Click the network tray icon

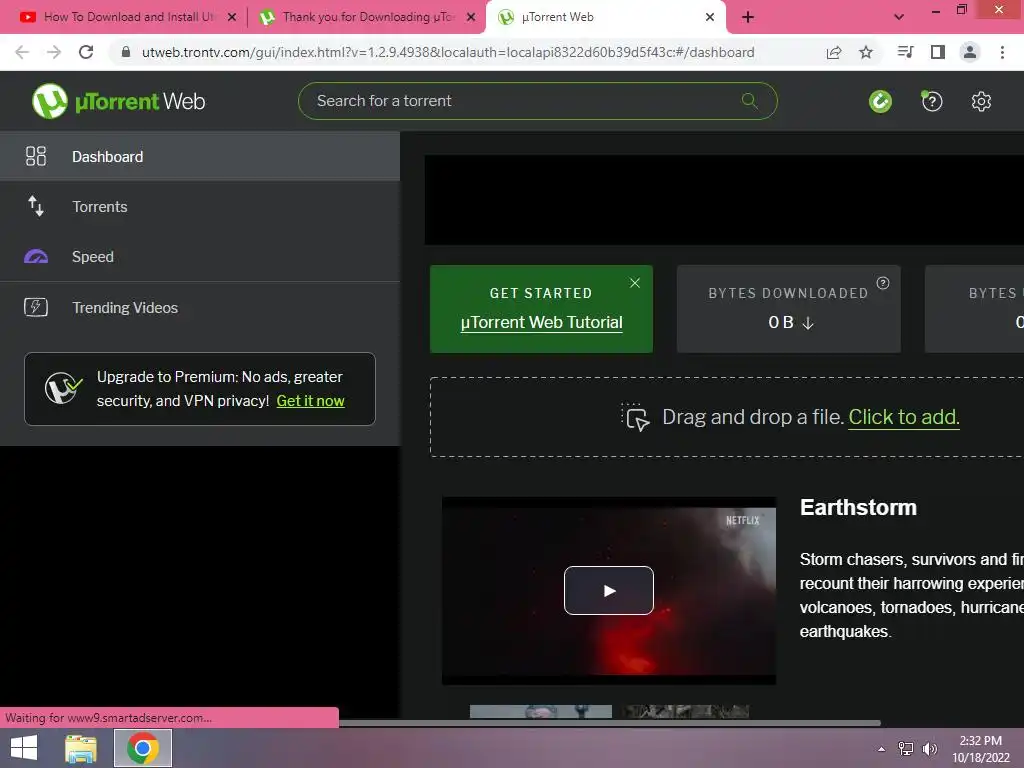coord(906,749)
